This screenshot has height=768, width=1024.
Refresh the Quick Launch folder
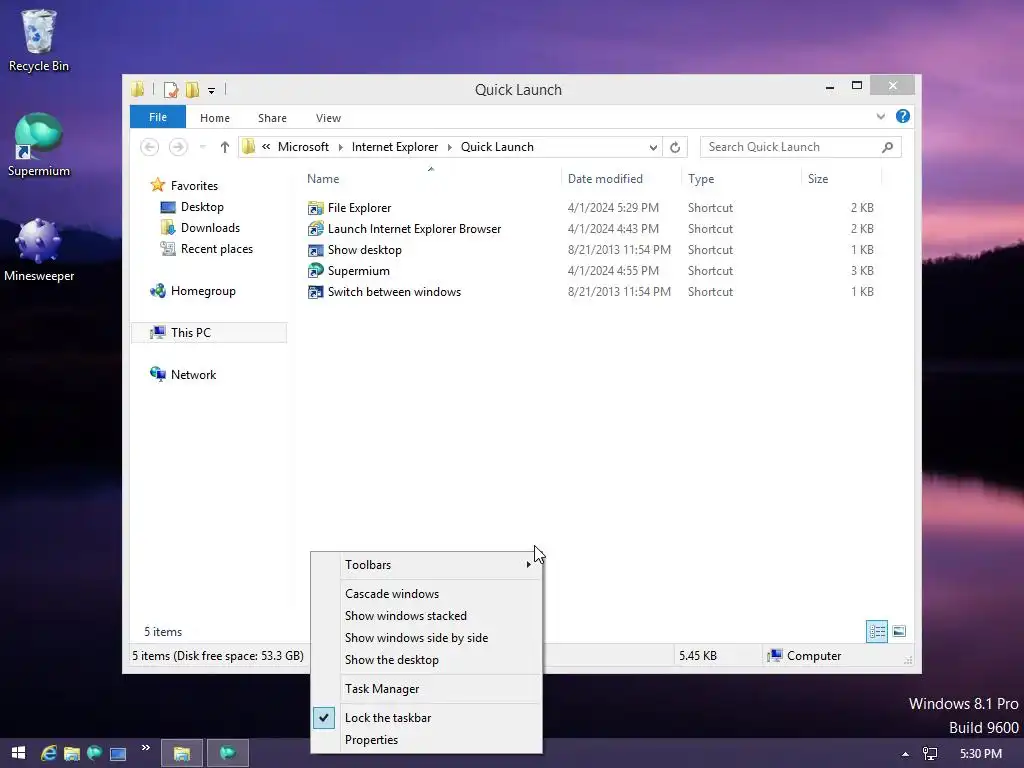(x=675, y=147)
